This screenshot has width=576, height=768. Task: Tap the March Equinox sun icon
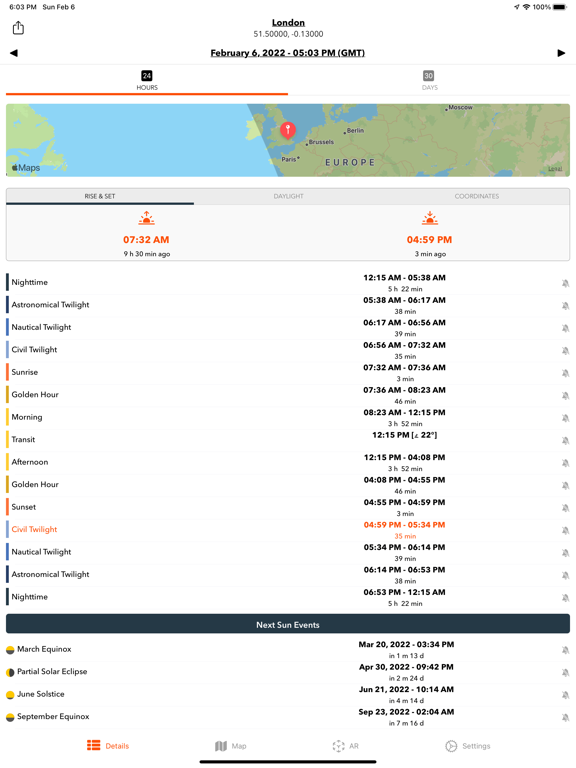click(x=10, y=650)
